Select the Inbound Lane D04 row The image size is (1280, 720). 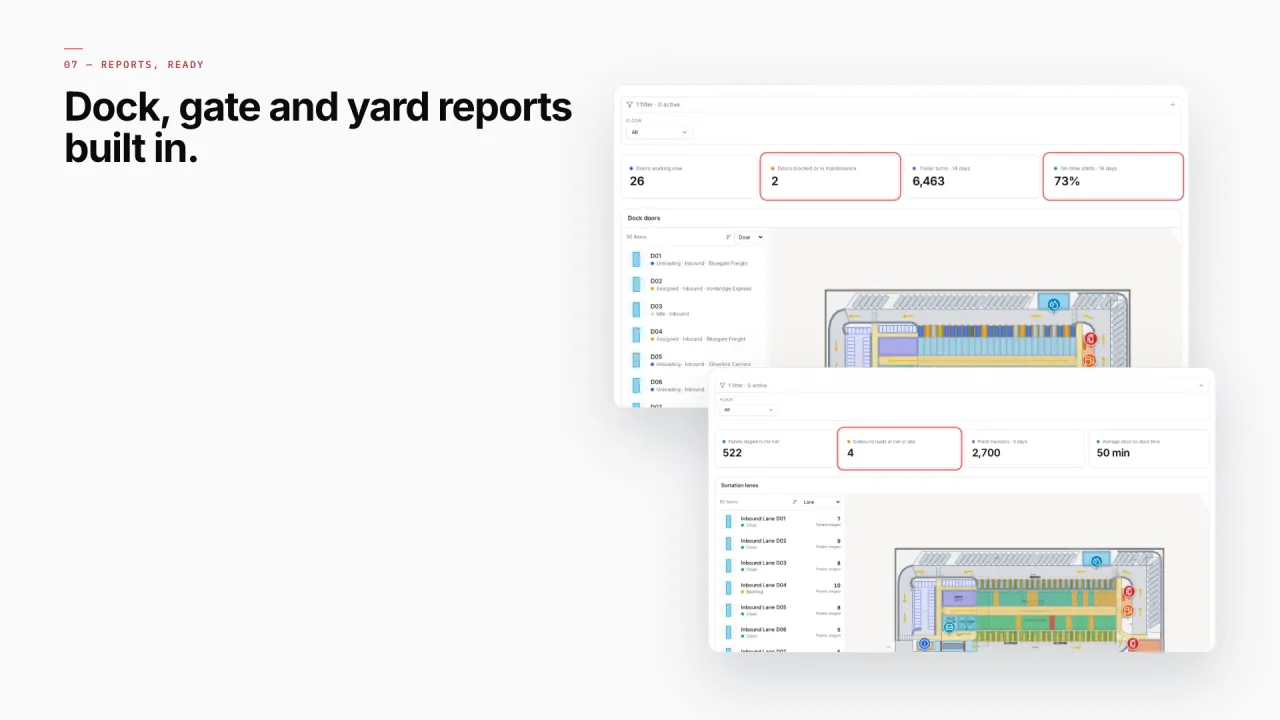[780, 587]
